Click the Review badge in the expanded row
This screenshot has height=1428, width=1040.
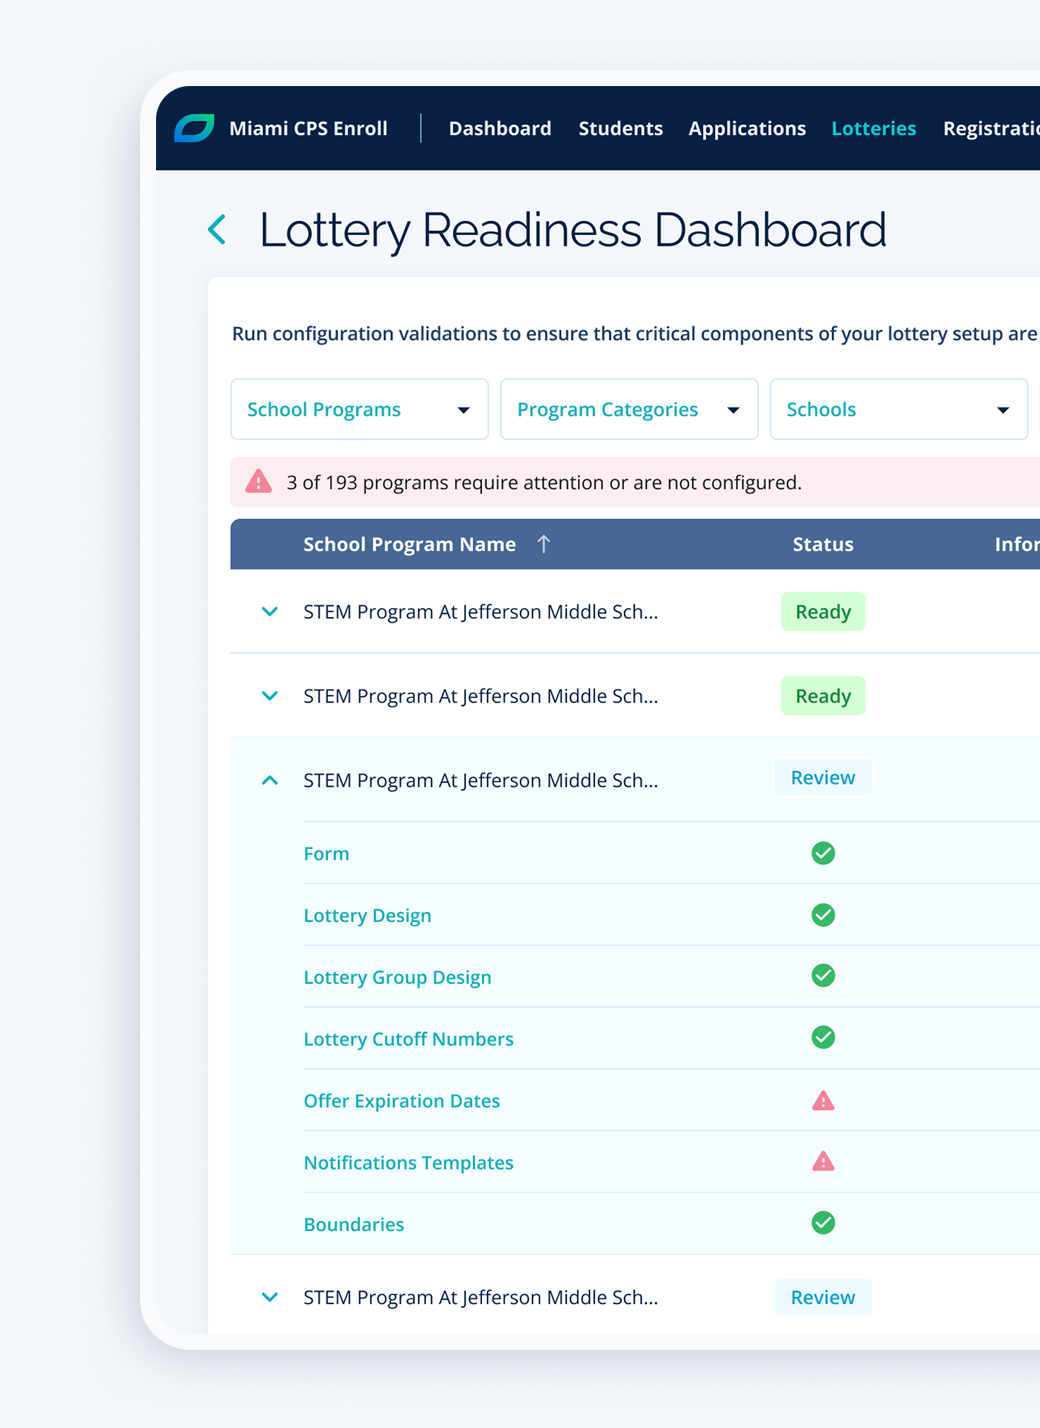[x=823, y=777]
